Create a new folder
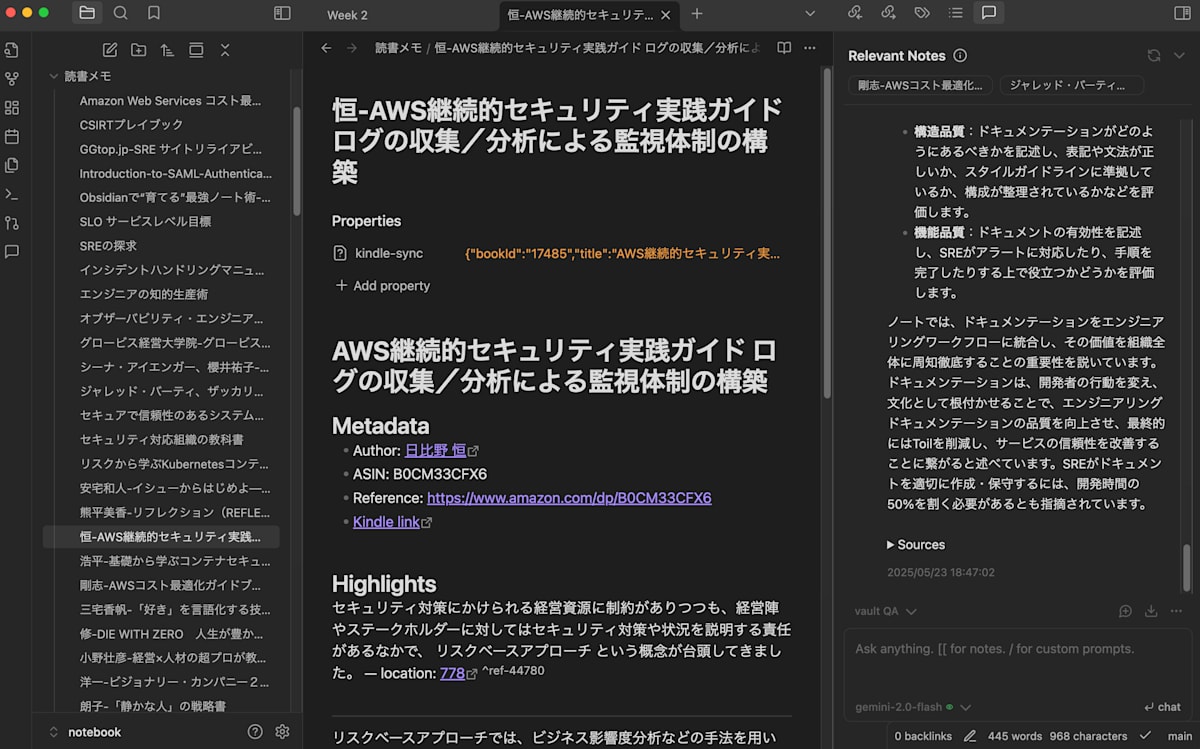 [138, 50]
